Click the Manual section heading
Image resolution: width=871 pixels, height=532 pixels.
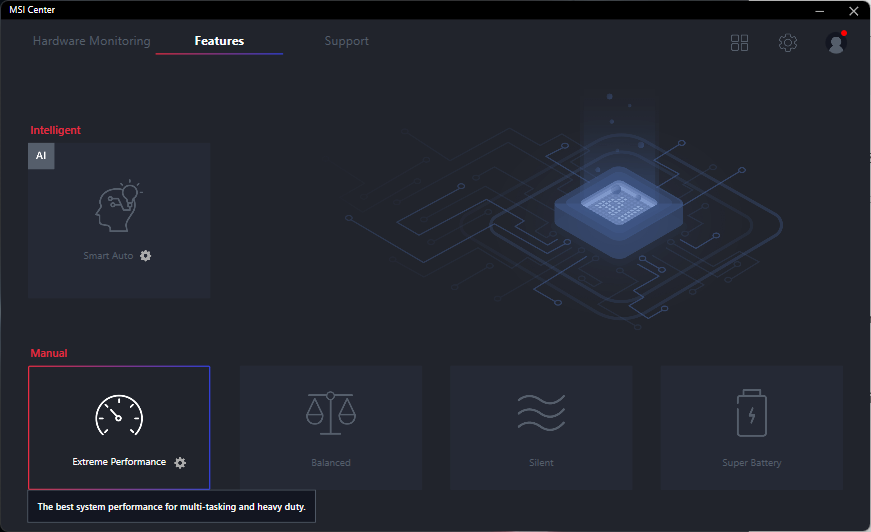pos(49,353)
